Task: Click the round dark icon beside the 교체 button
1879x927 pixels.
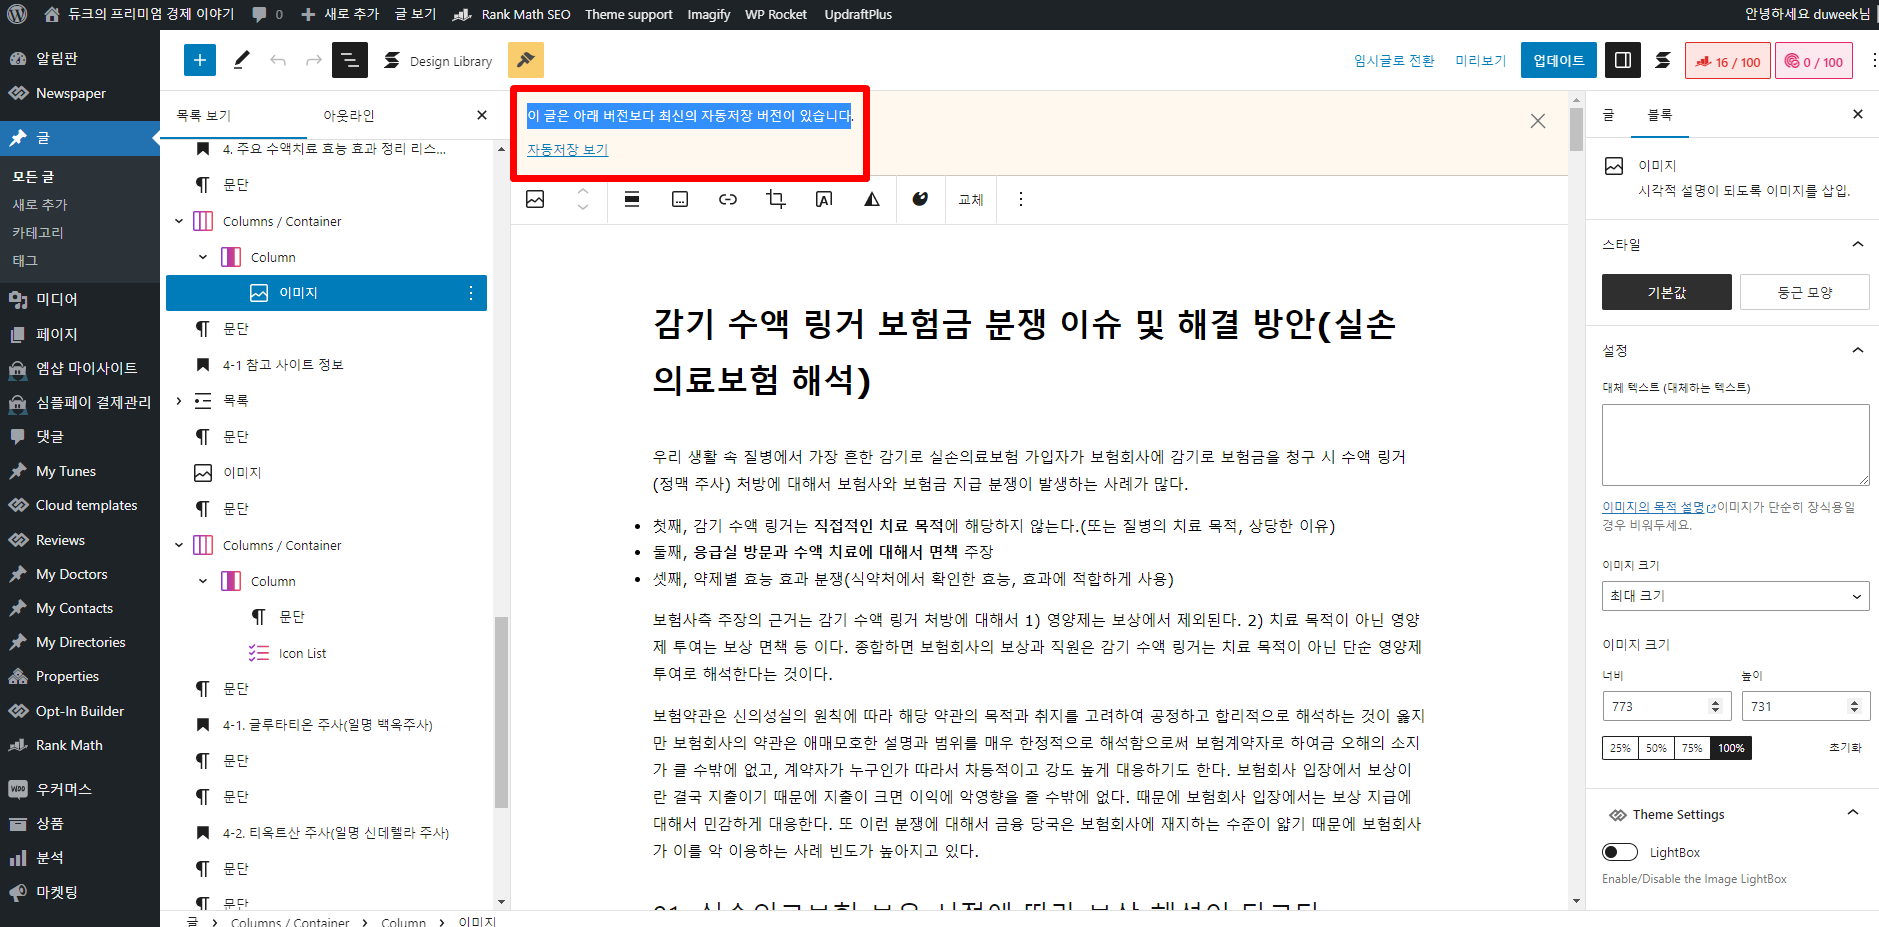Action: click(x=920, y=199)
